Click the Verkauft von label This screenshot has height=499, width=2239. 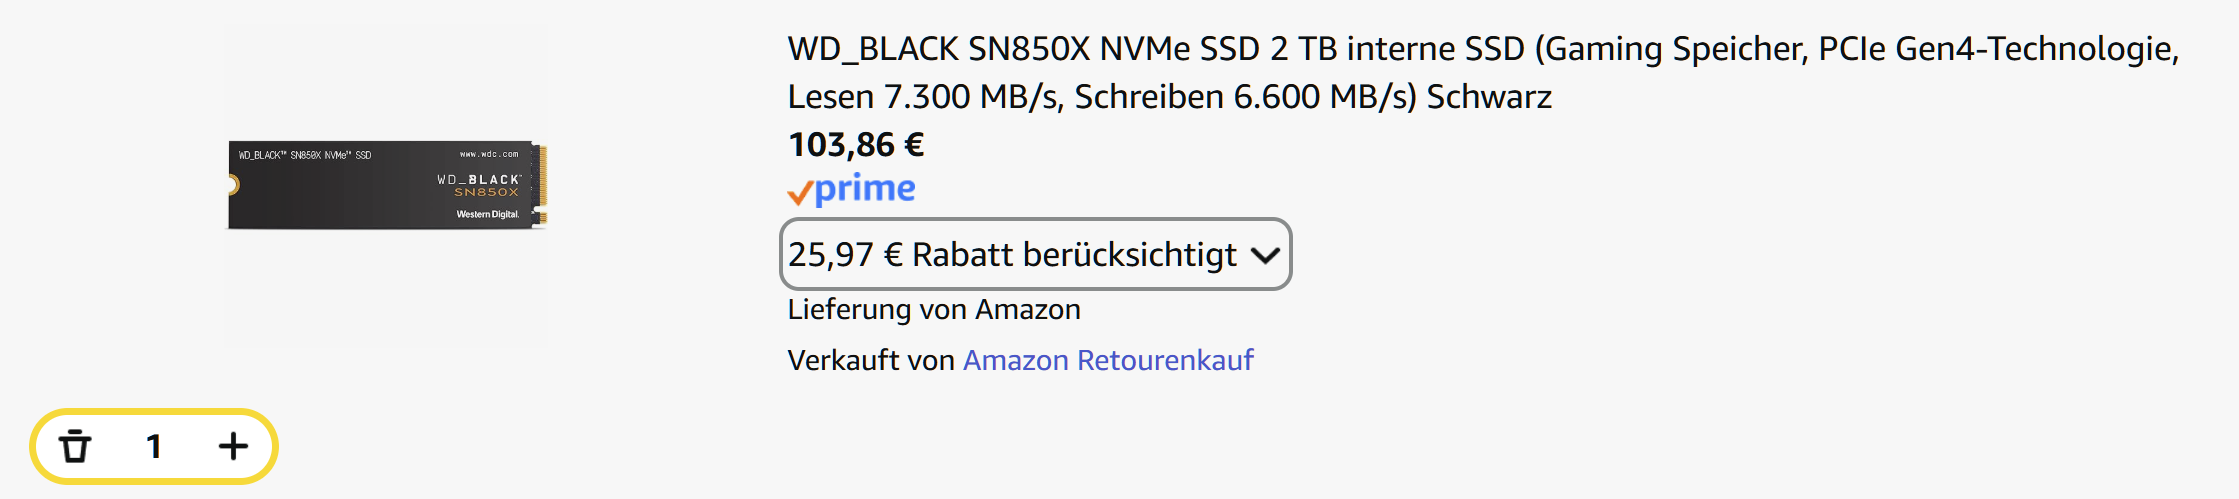(x=871, y=360)
